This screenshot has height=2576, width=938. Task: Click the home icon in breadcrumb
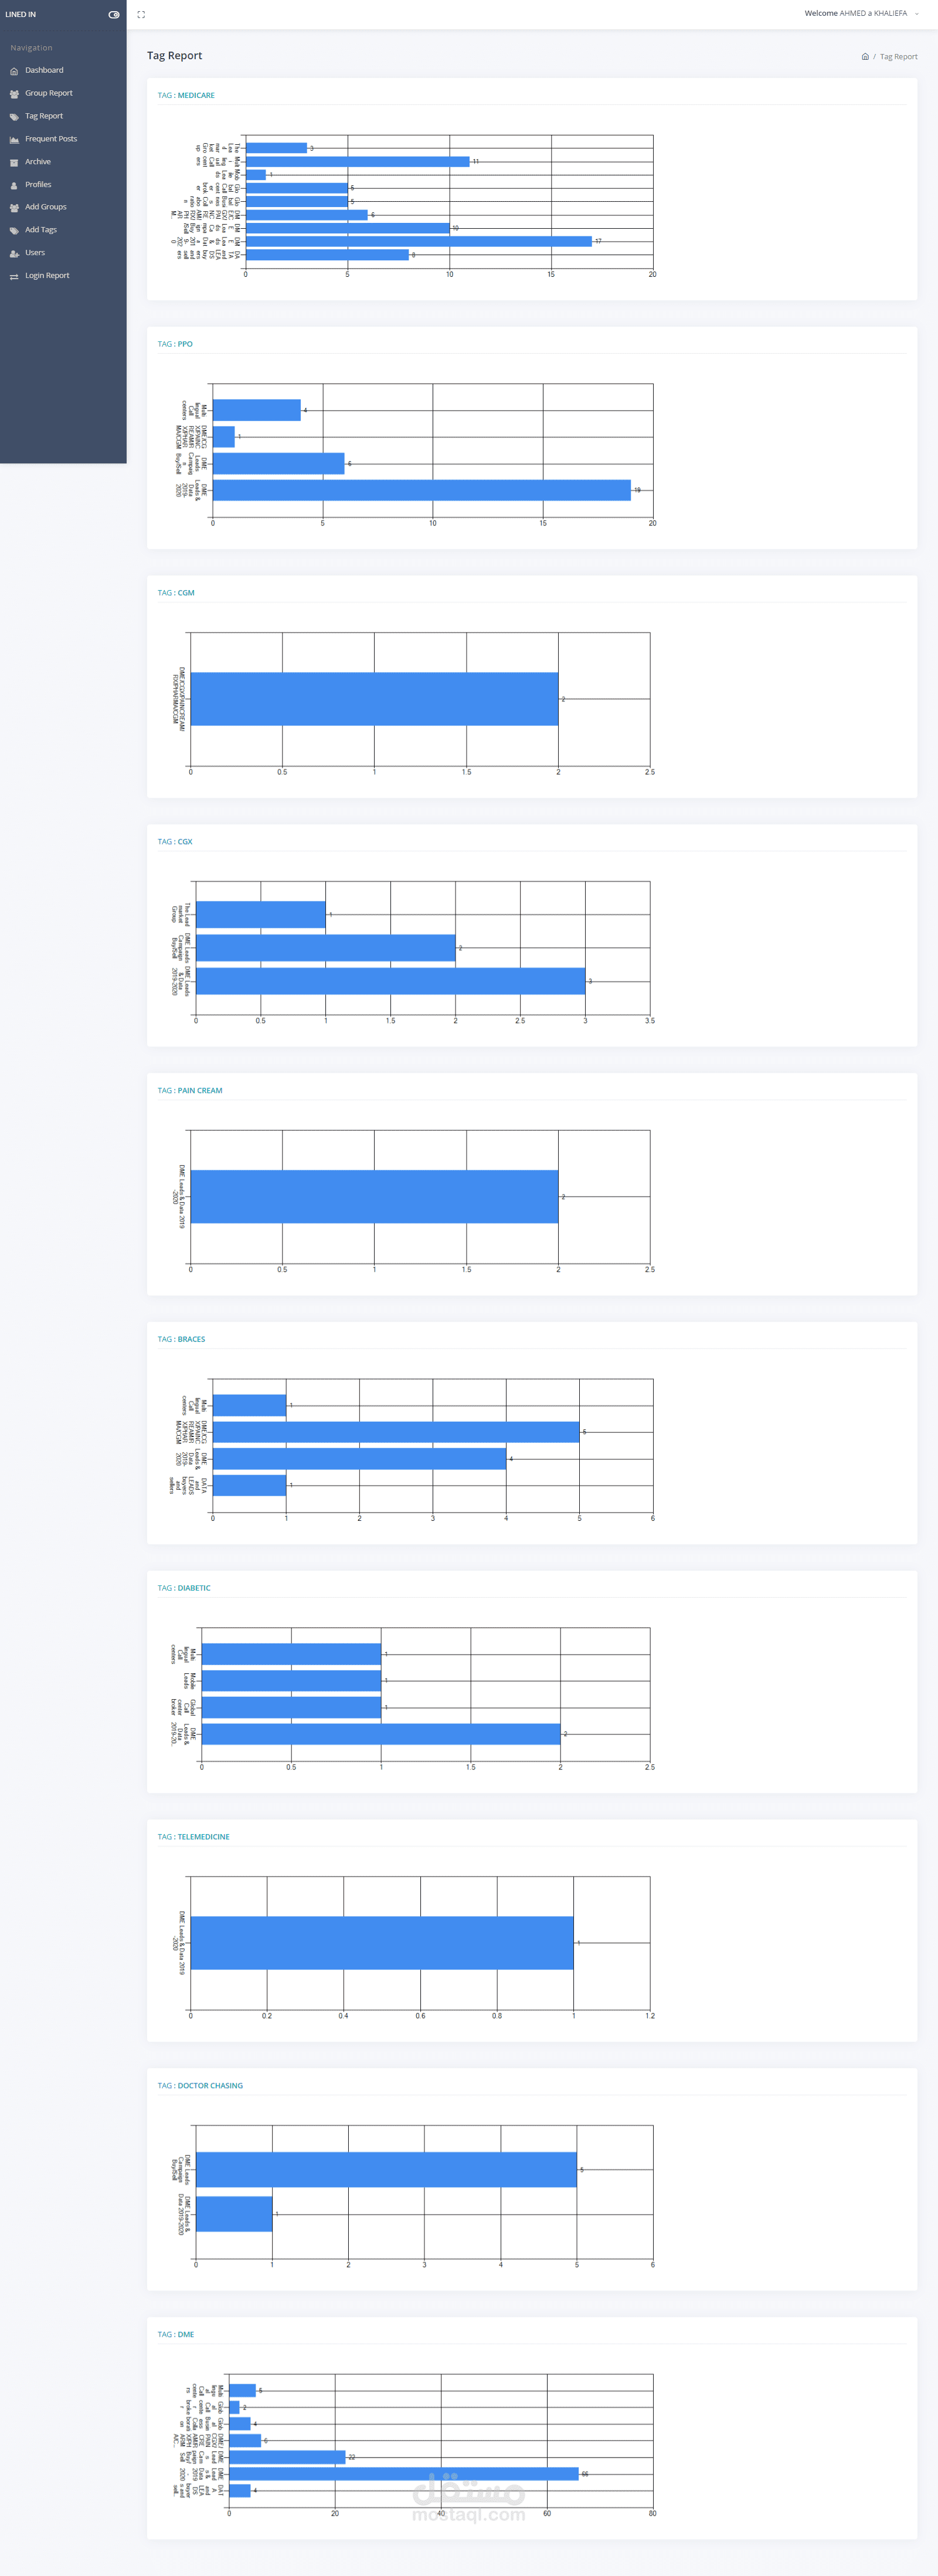[x=865, y=57]
